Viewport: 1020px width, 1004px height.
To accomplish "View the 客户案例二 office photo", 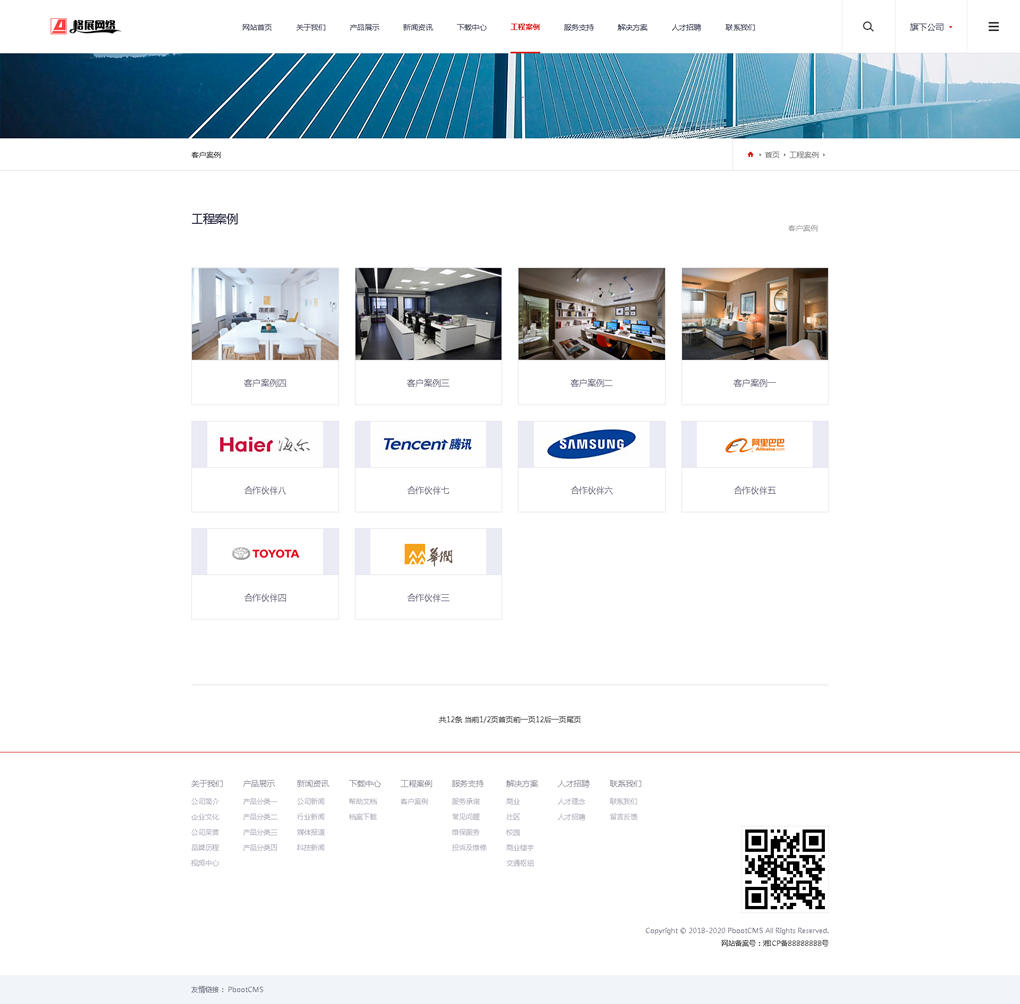I will click(x=591, y=314).
